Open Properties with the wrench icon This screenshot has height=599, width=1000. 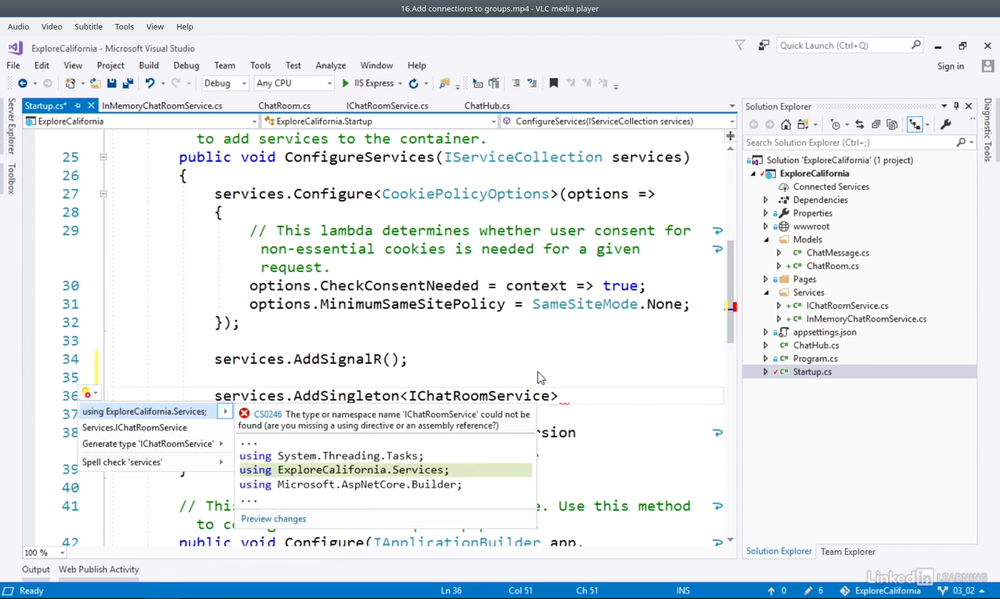point(946,124)
